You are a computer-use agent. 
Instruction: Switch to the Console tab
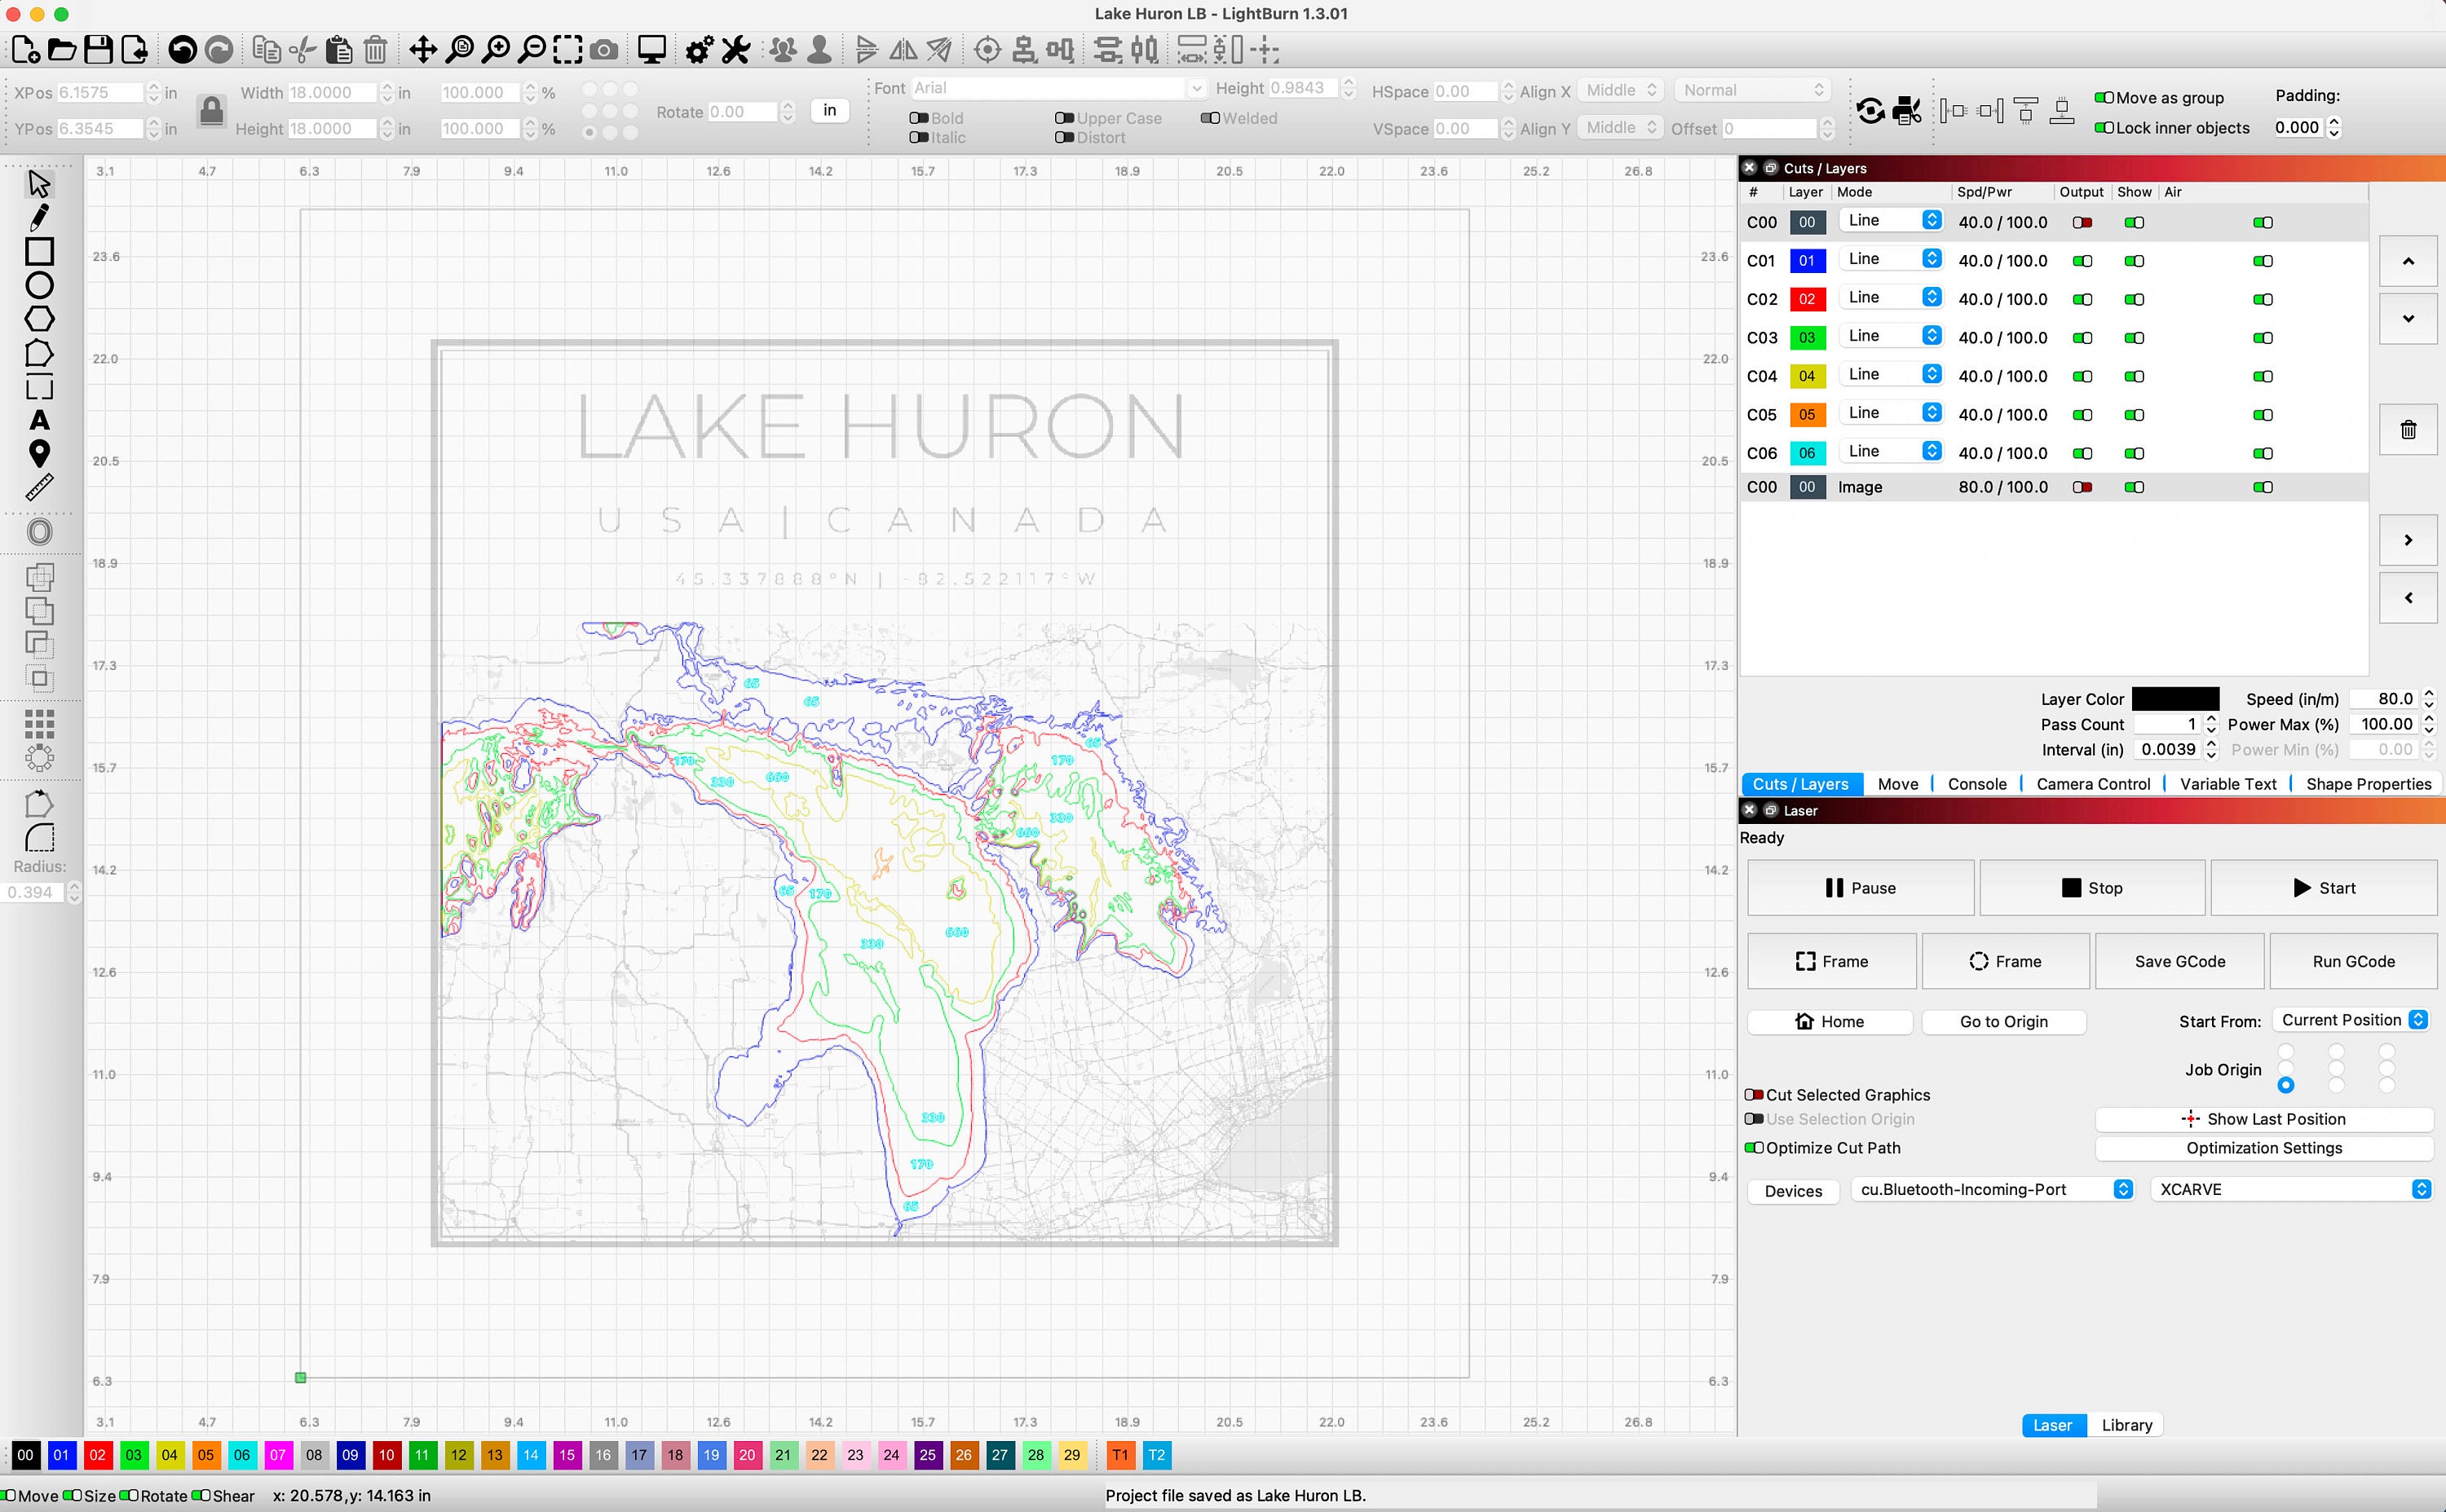click(1976, 784)
